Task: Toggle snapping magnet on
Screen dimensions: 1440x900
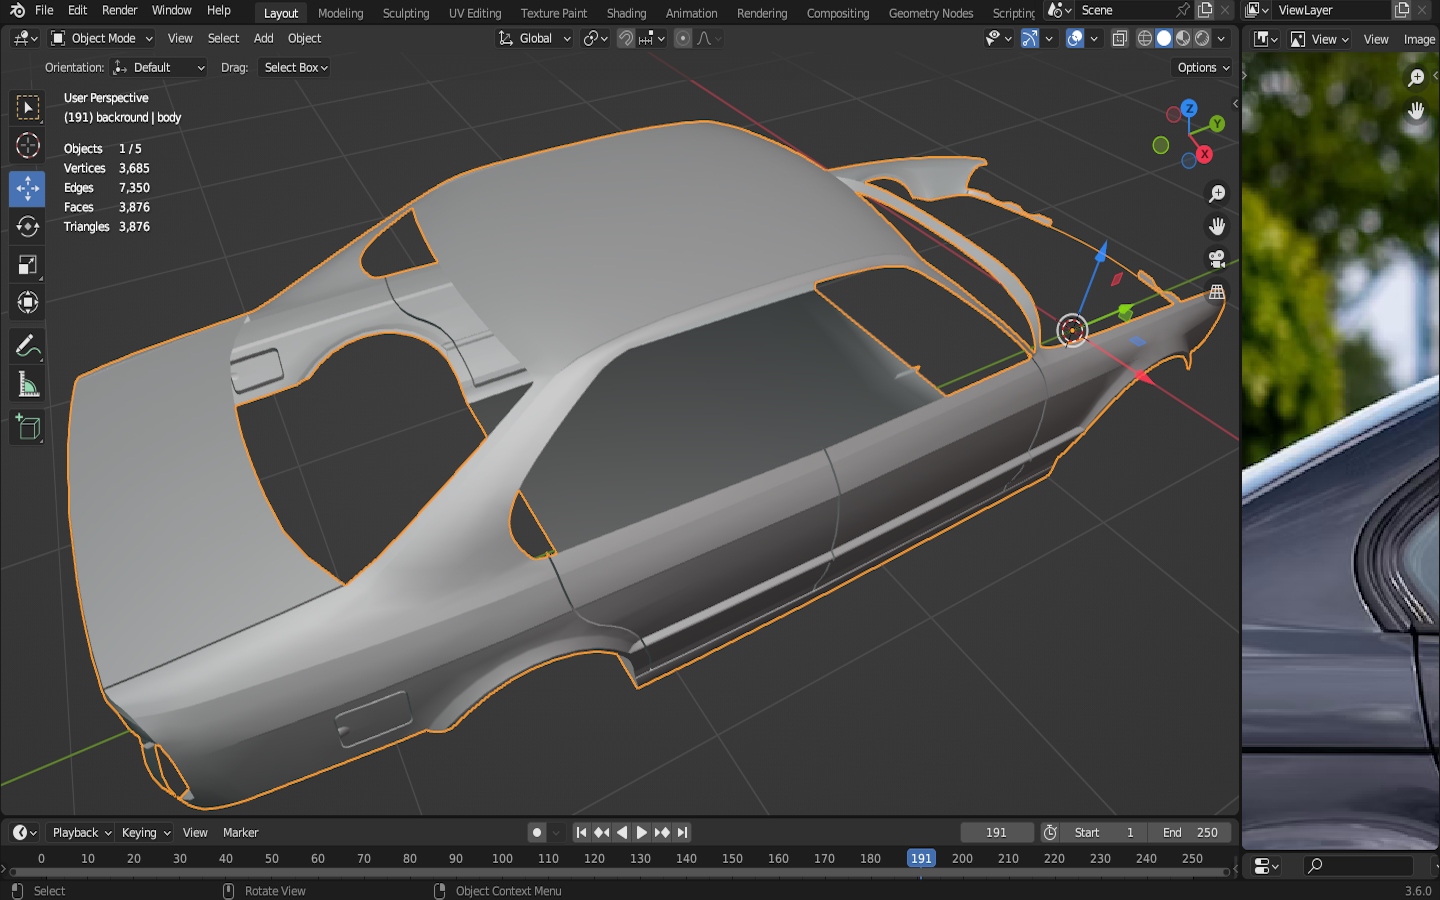Action: click(626, 39)
